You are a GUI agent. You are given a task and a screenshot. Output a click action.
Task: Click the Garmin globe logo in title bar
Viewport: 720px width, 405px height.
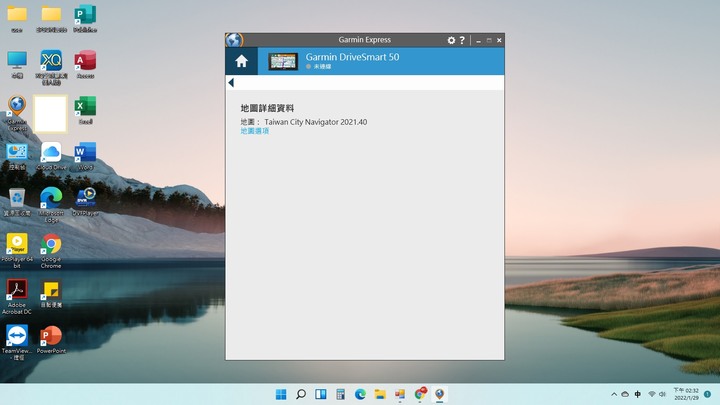tap(234, 40)
